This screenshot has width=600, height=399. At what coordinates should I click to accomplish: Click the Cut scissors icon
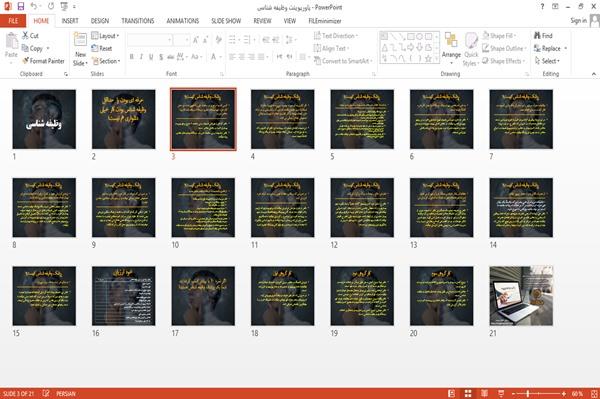[25, 36]
